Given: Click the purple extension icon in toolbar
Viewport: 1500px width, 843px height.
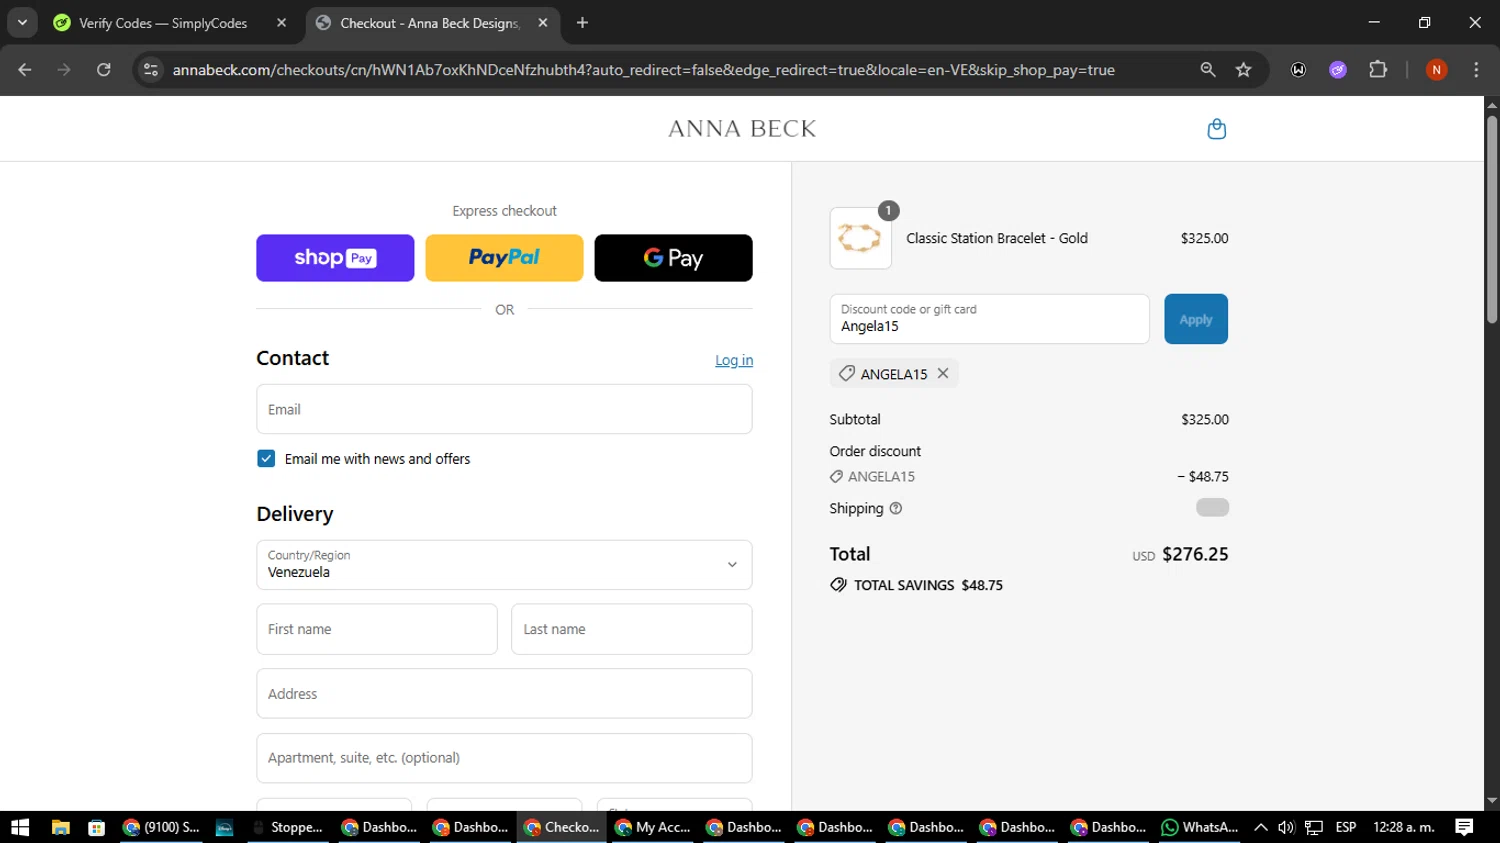Looking at the screenshot, I should (1338, 70).
